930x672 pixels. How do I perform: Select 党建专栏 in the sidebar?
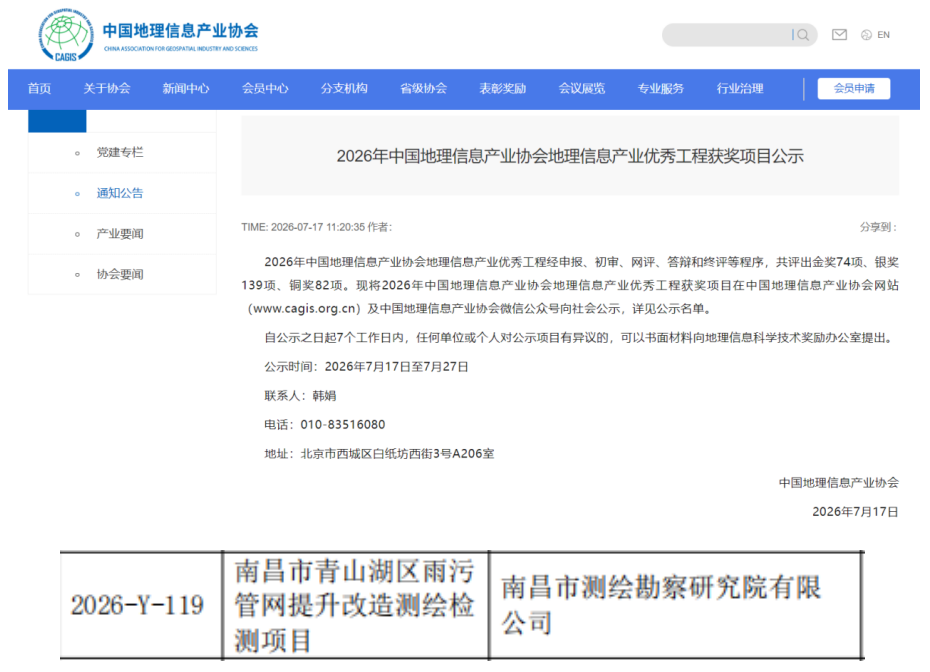point(120,152)
